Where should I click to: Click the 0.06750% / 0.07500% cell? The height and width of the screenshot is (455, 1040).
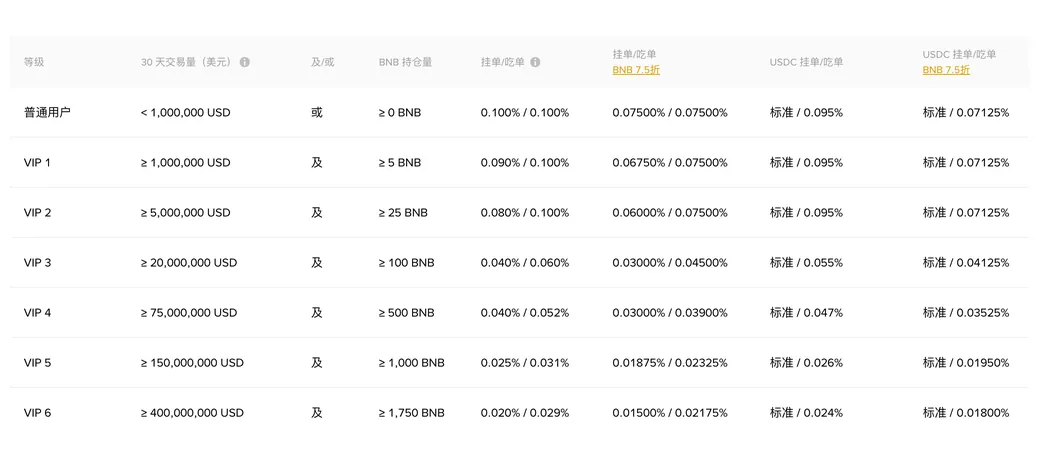(x=670, y=162)
